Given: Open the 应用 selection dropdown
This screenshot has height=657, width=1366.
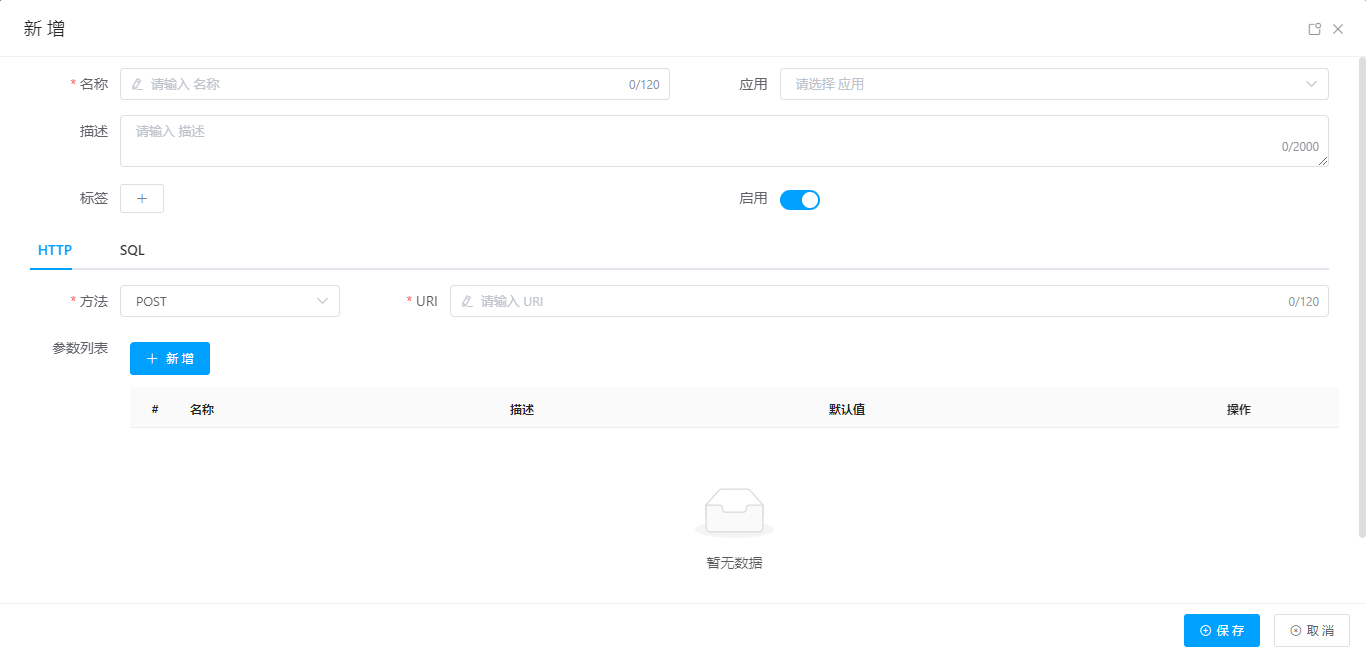Looking at the screenshot, I should click(x=1054, y=84).
